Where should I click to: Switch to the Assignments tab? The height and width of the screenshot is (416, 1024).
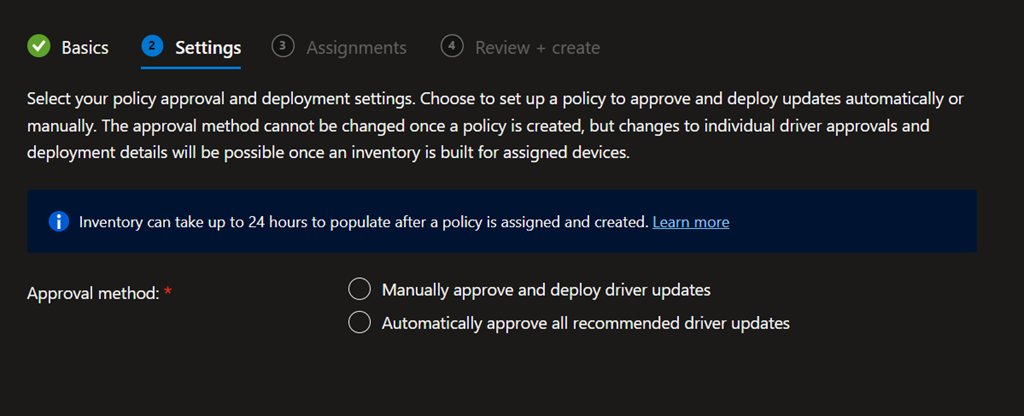coord(356,47)
